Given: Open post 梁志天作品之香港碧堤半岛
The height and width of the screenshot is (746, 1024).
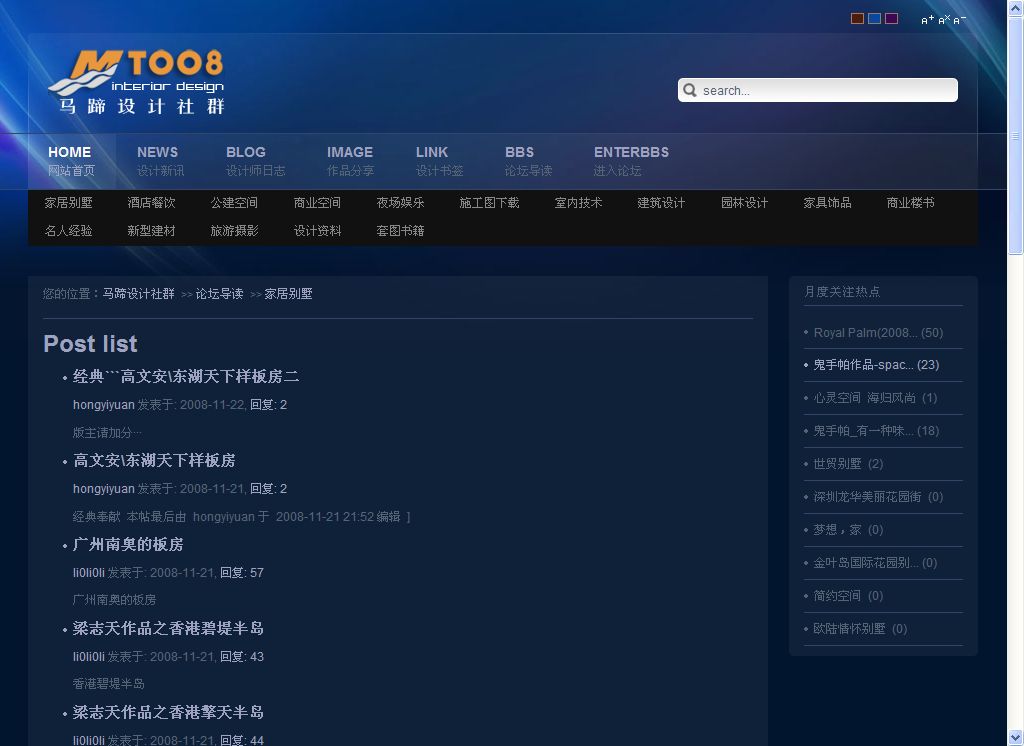Looking at the screenshot, I should click(168, 629).
